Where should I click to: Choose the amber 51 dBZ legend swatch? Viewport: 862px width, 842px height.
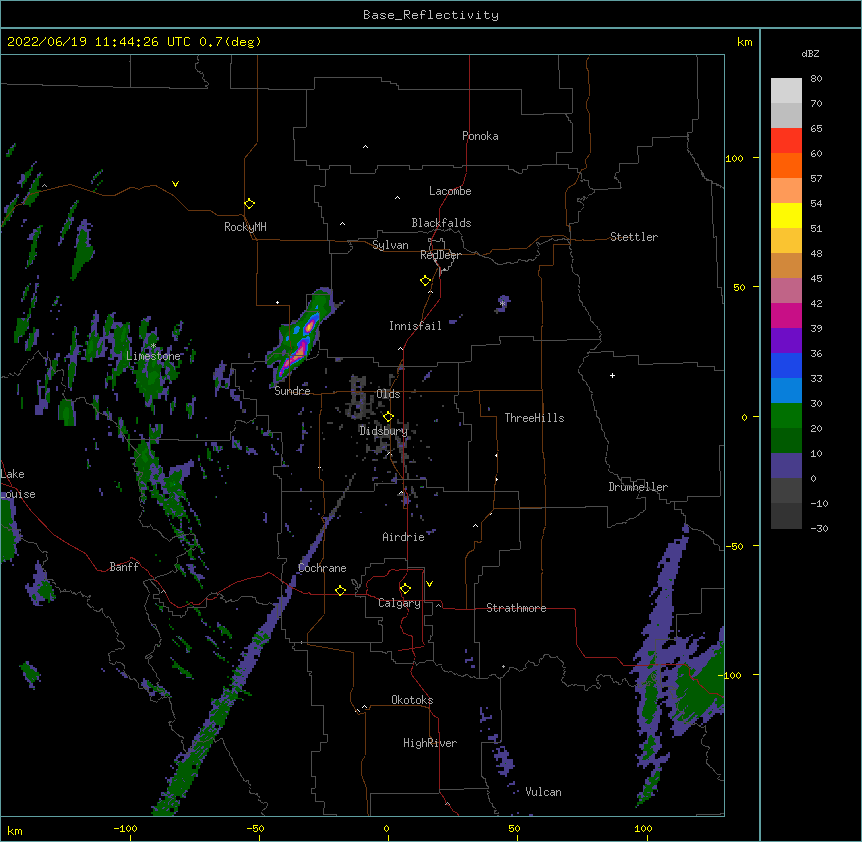click(x=786, y=241)
